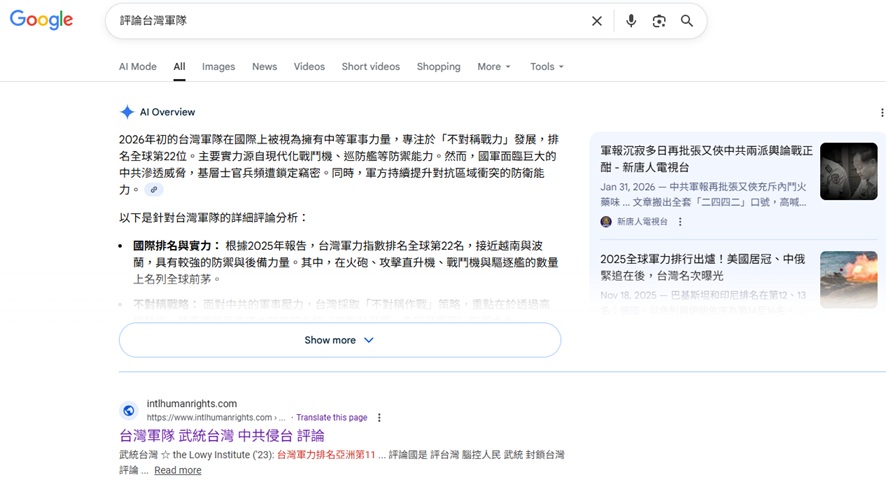Open three-dot menu beside 新唐人電視台 source
The image size is (886, 482).
point(681,222)
